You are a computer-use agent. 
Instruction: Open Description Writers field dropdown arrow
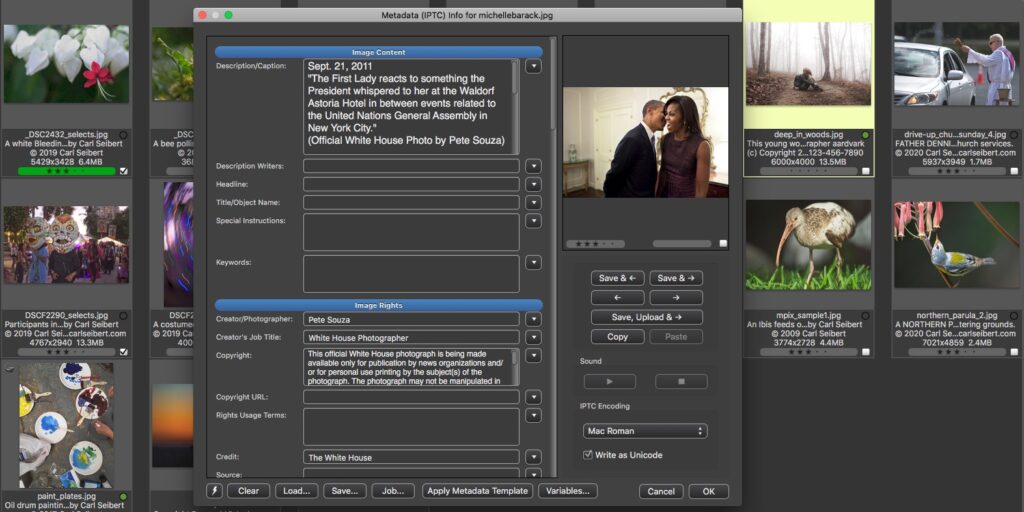(x=534, y=167)
